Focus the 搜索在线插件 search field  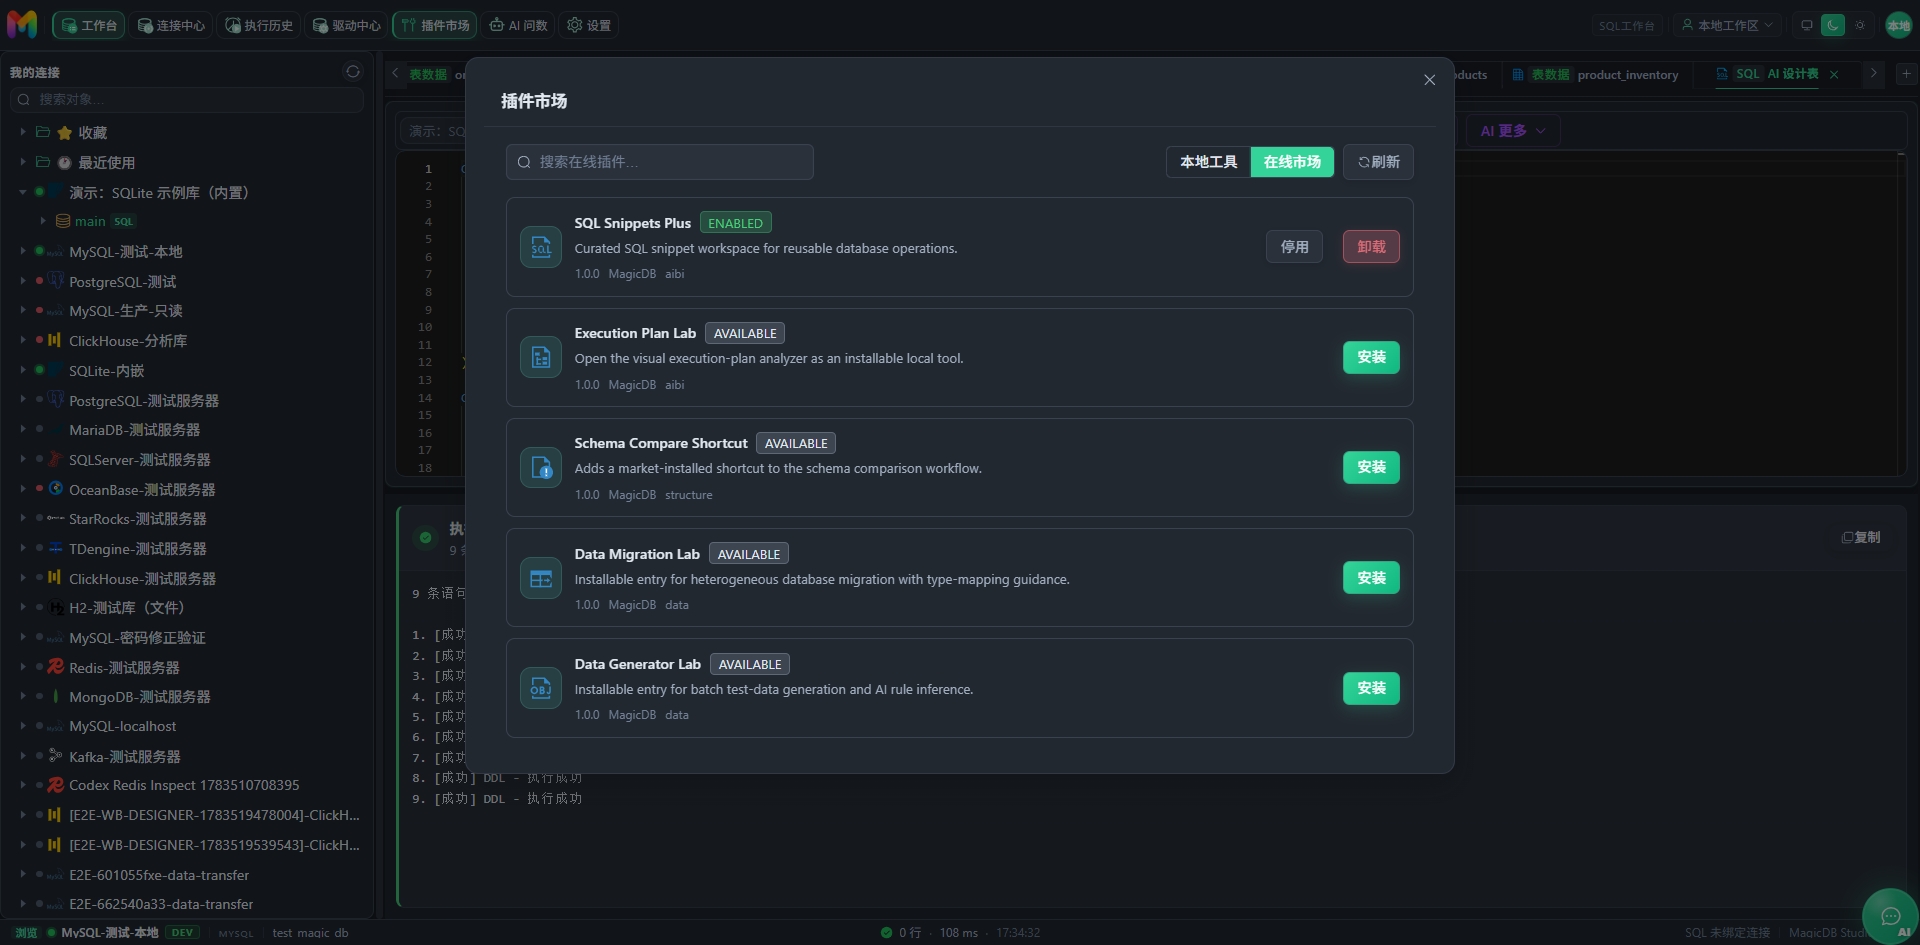coord(660,162)
